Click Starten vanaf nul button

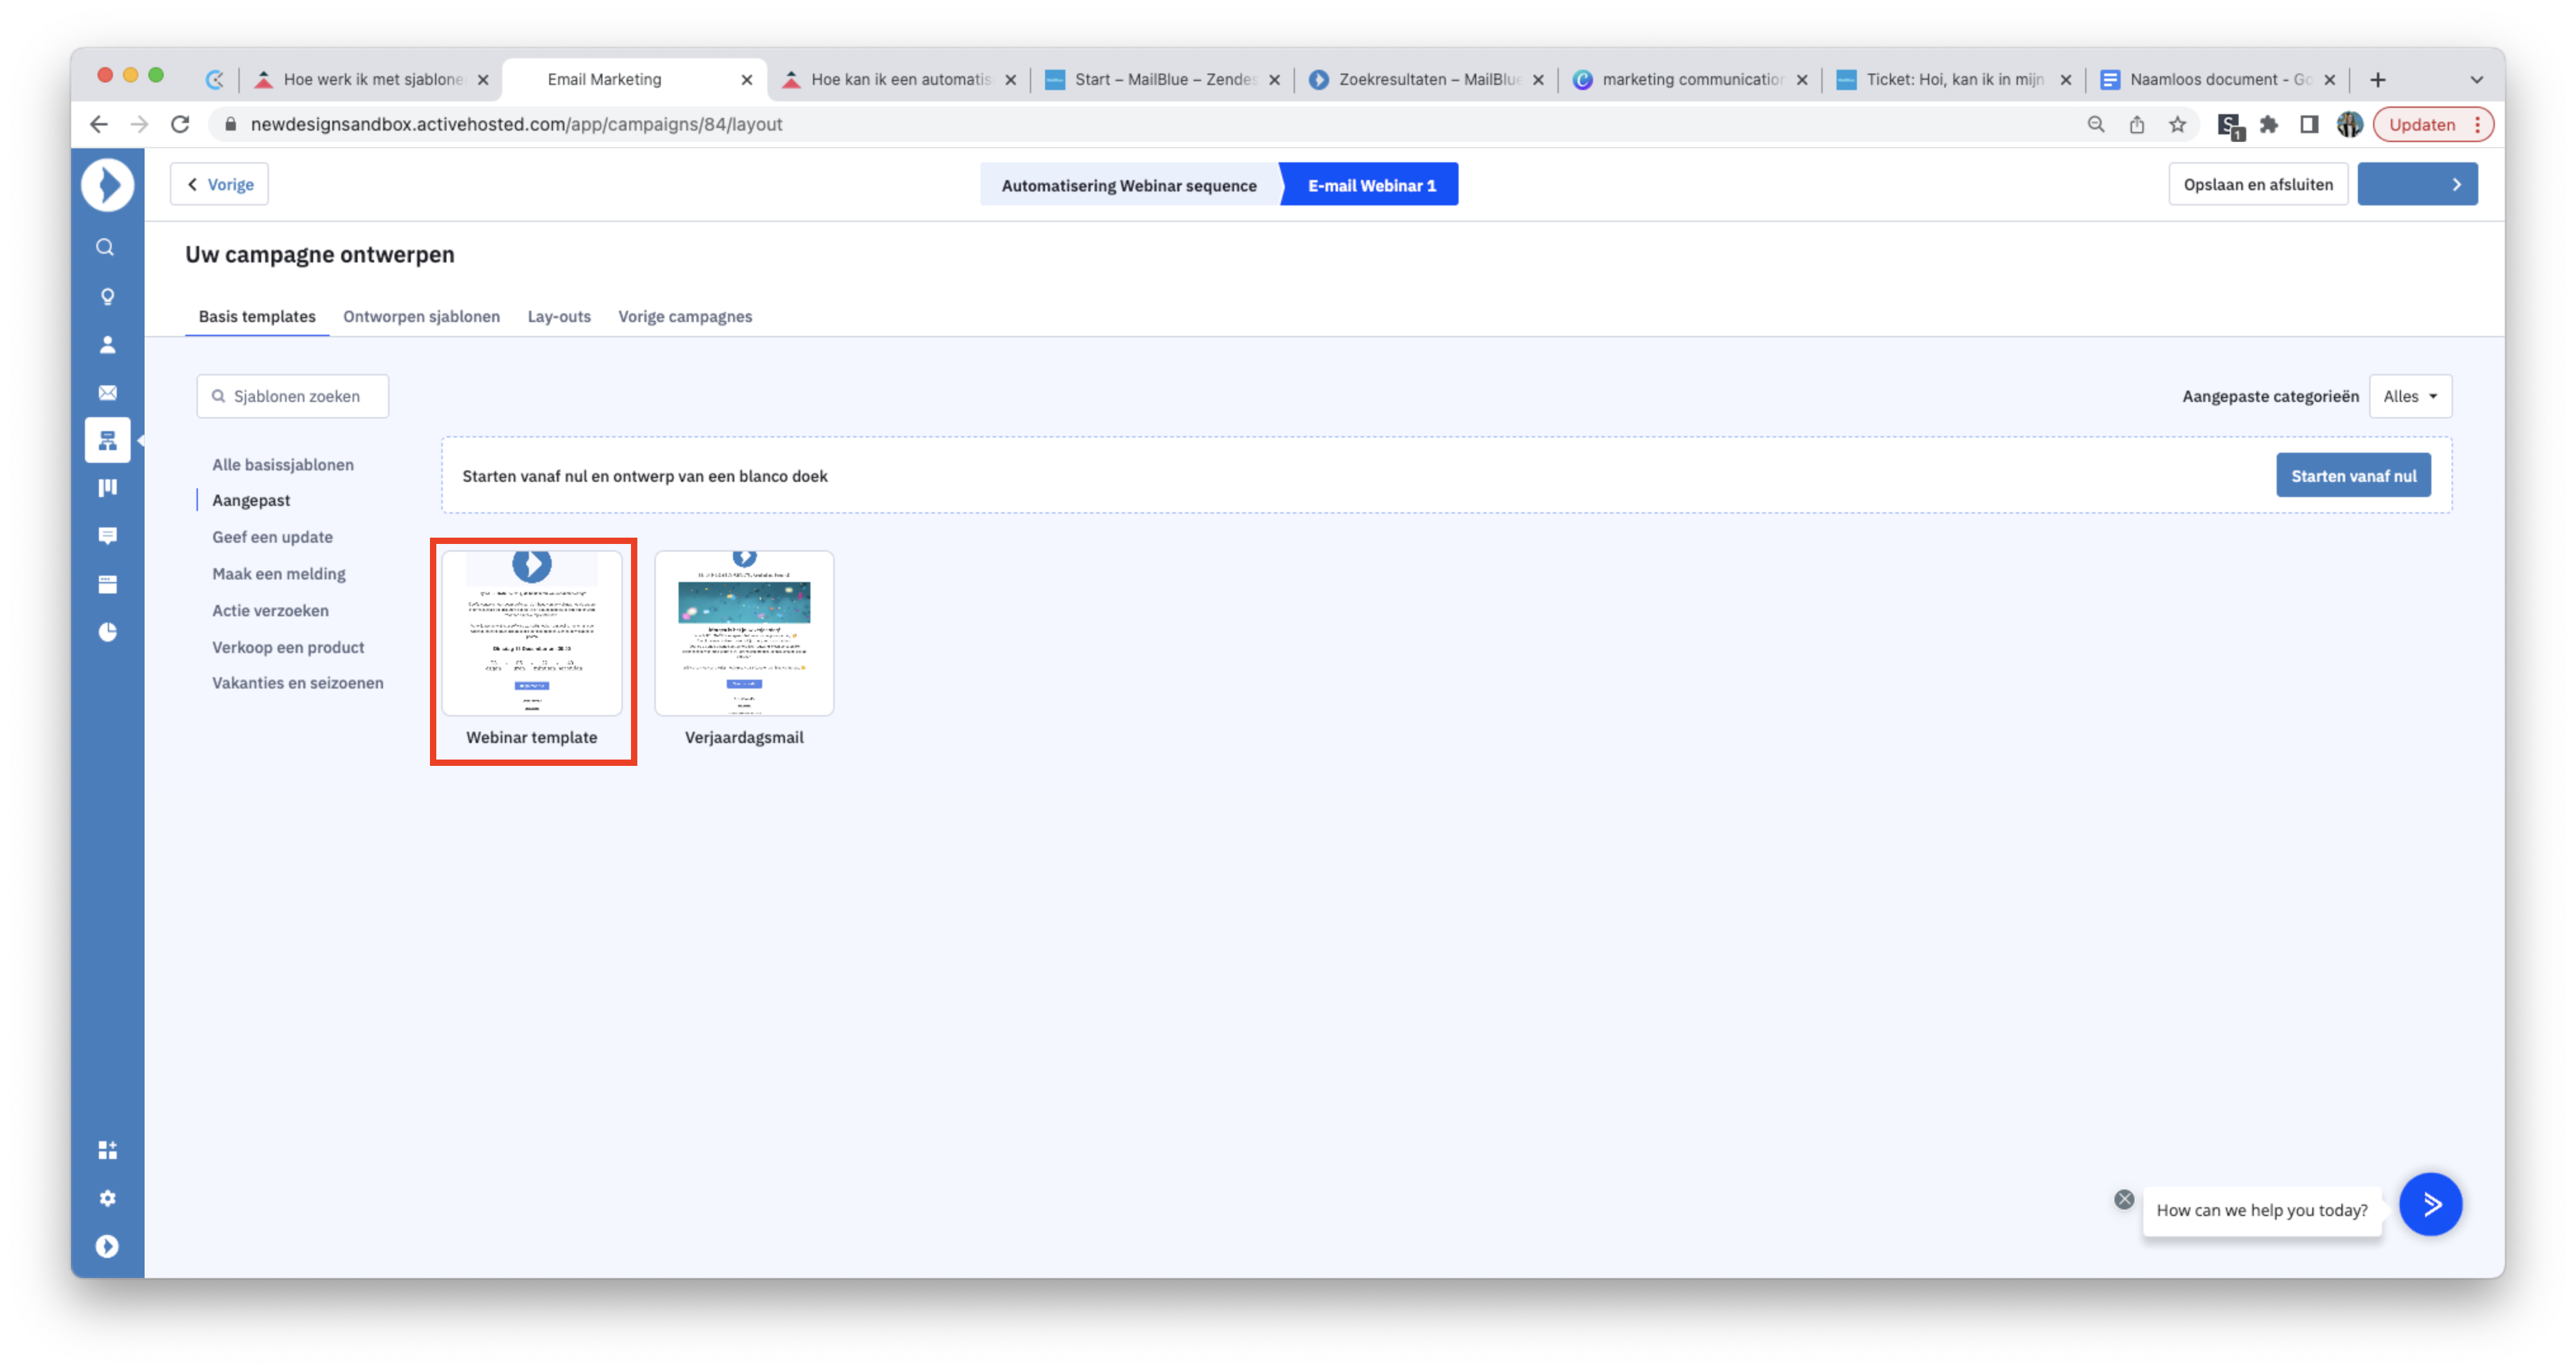2353,476
